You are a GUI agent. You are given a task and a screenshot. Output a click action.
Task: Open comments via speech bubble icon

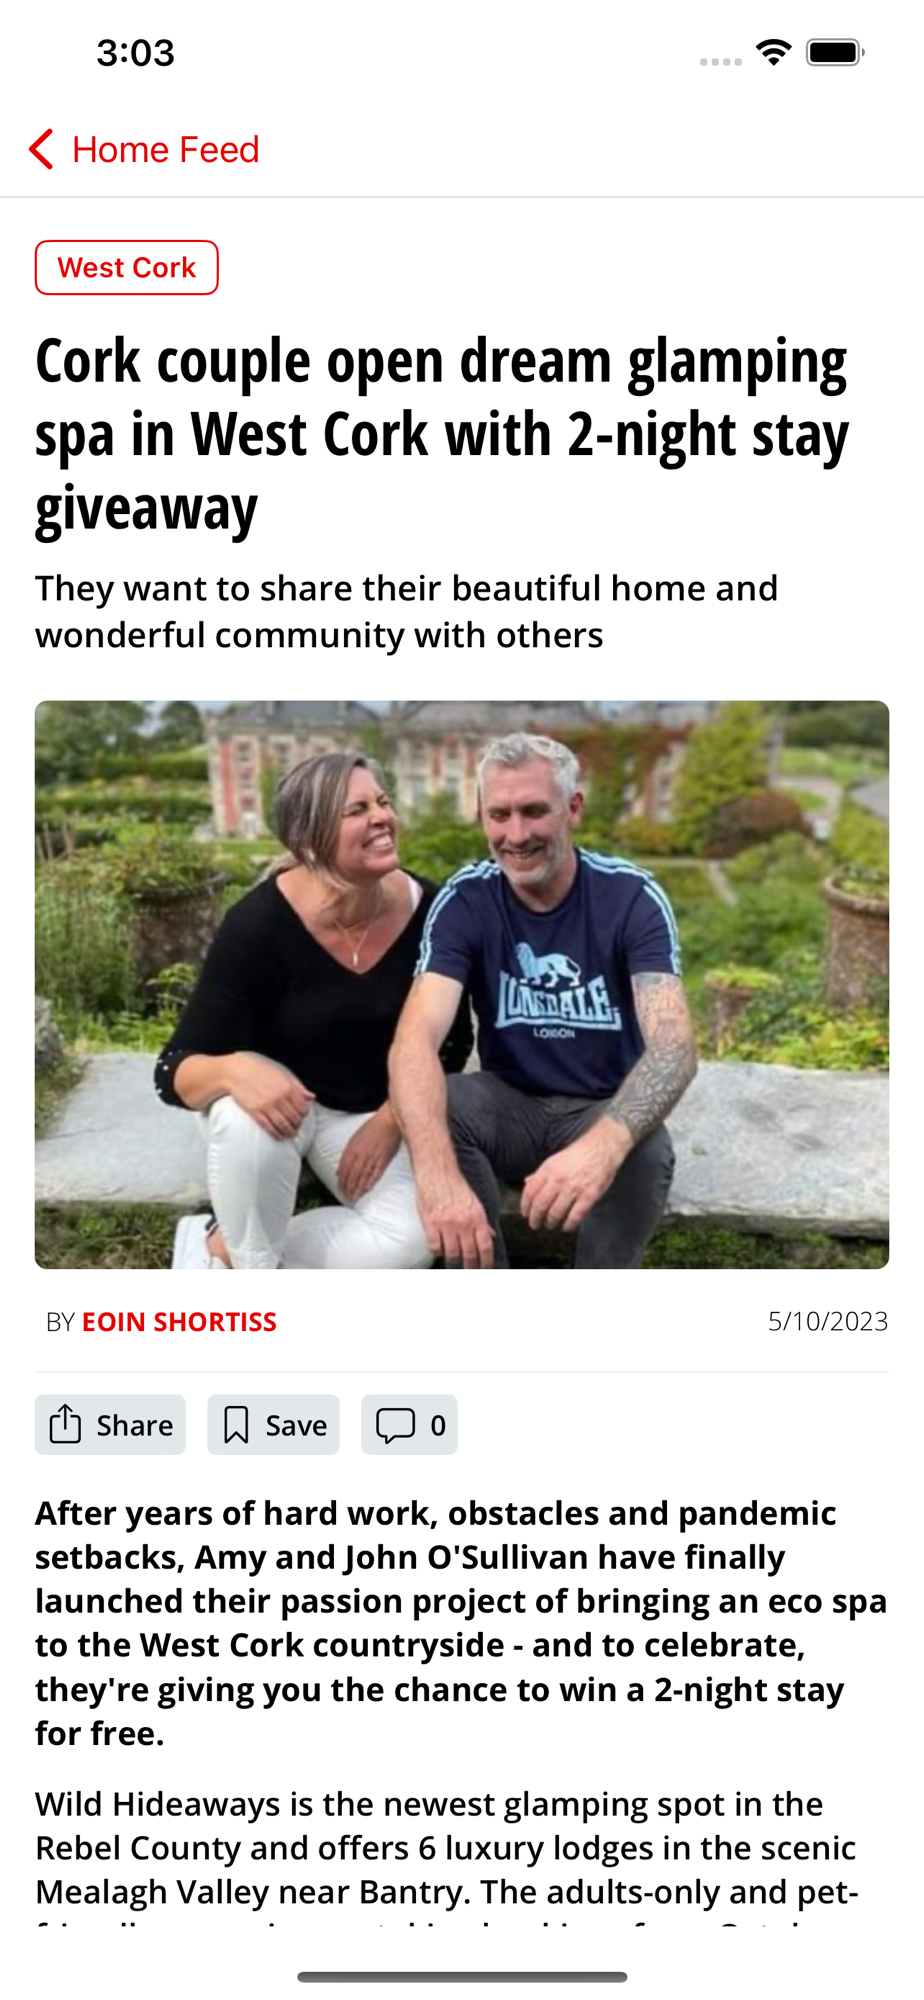point(395,1425)
